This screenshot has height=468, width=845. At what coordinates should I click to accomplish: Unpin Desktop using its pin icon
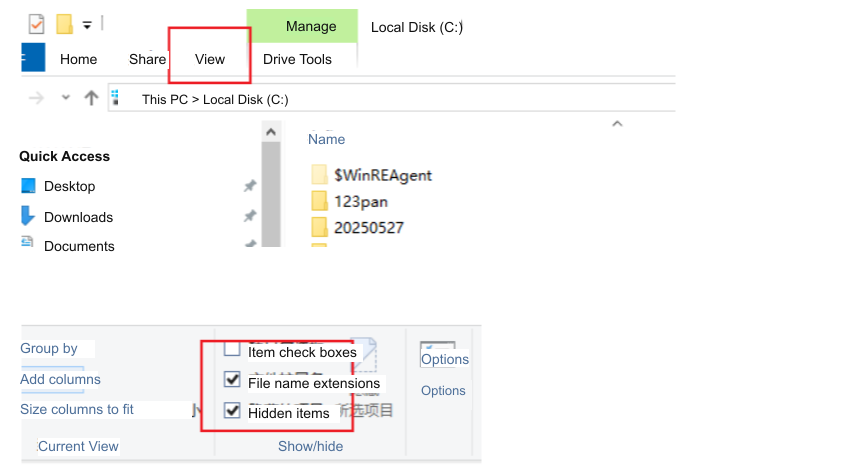pos(250,186)
